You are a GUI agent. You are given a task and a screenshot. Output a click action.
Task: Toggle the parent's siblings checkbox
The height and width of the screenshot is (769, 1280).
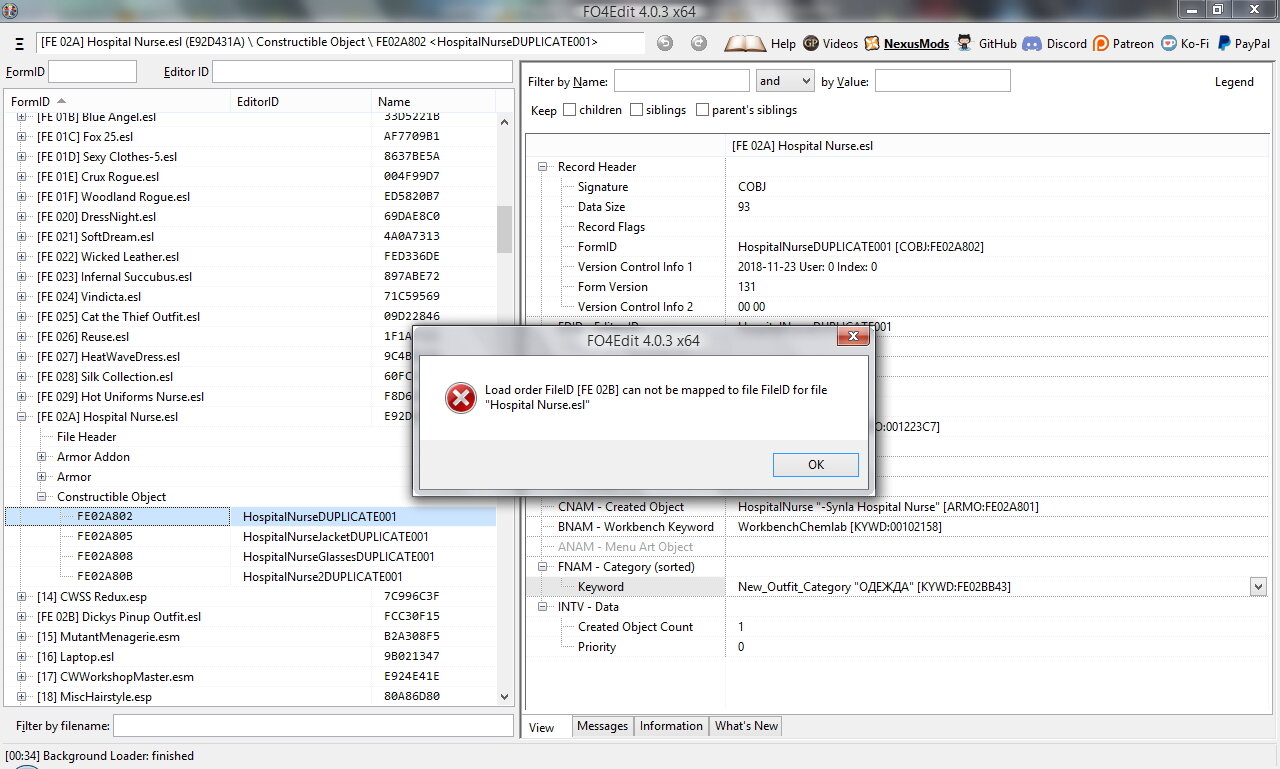tap(702, 110)
